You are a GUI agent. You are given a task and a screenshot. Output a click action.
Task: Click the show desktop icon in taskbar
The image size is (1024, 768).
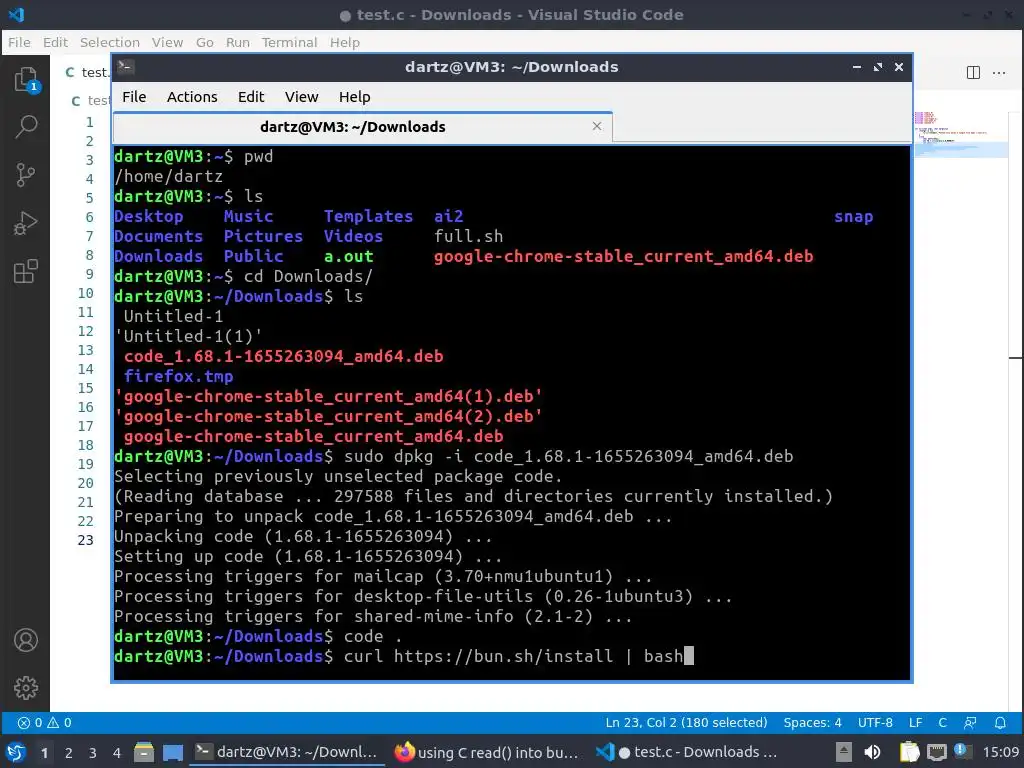[173, 752]
